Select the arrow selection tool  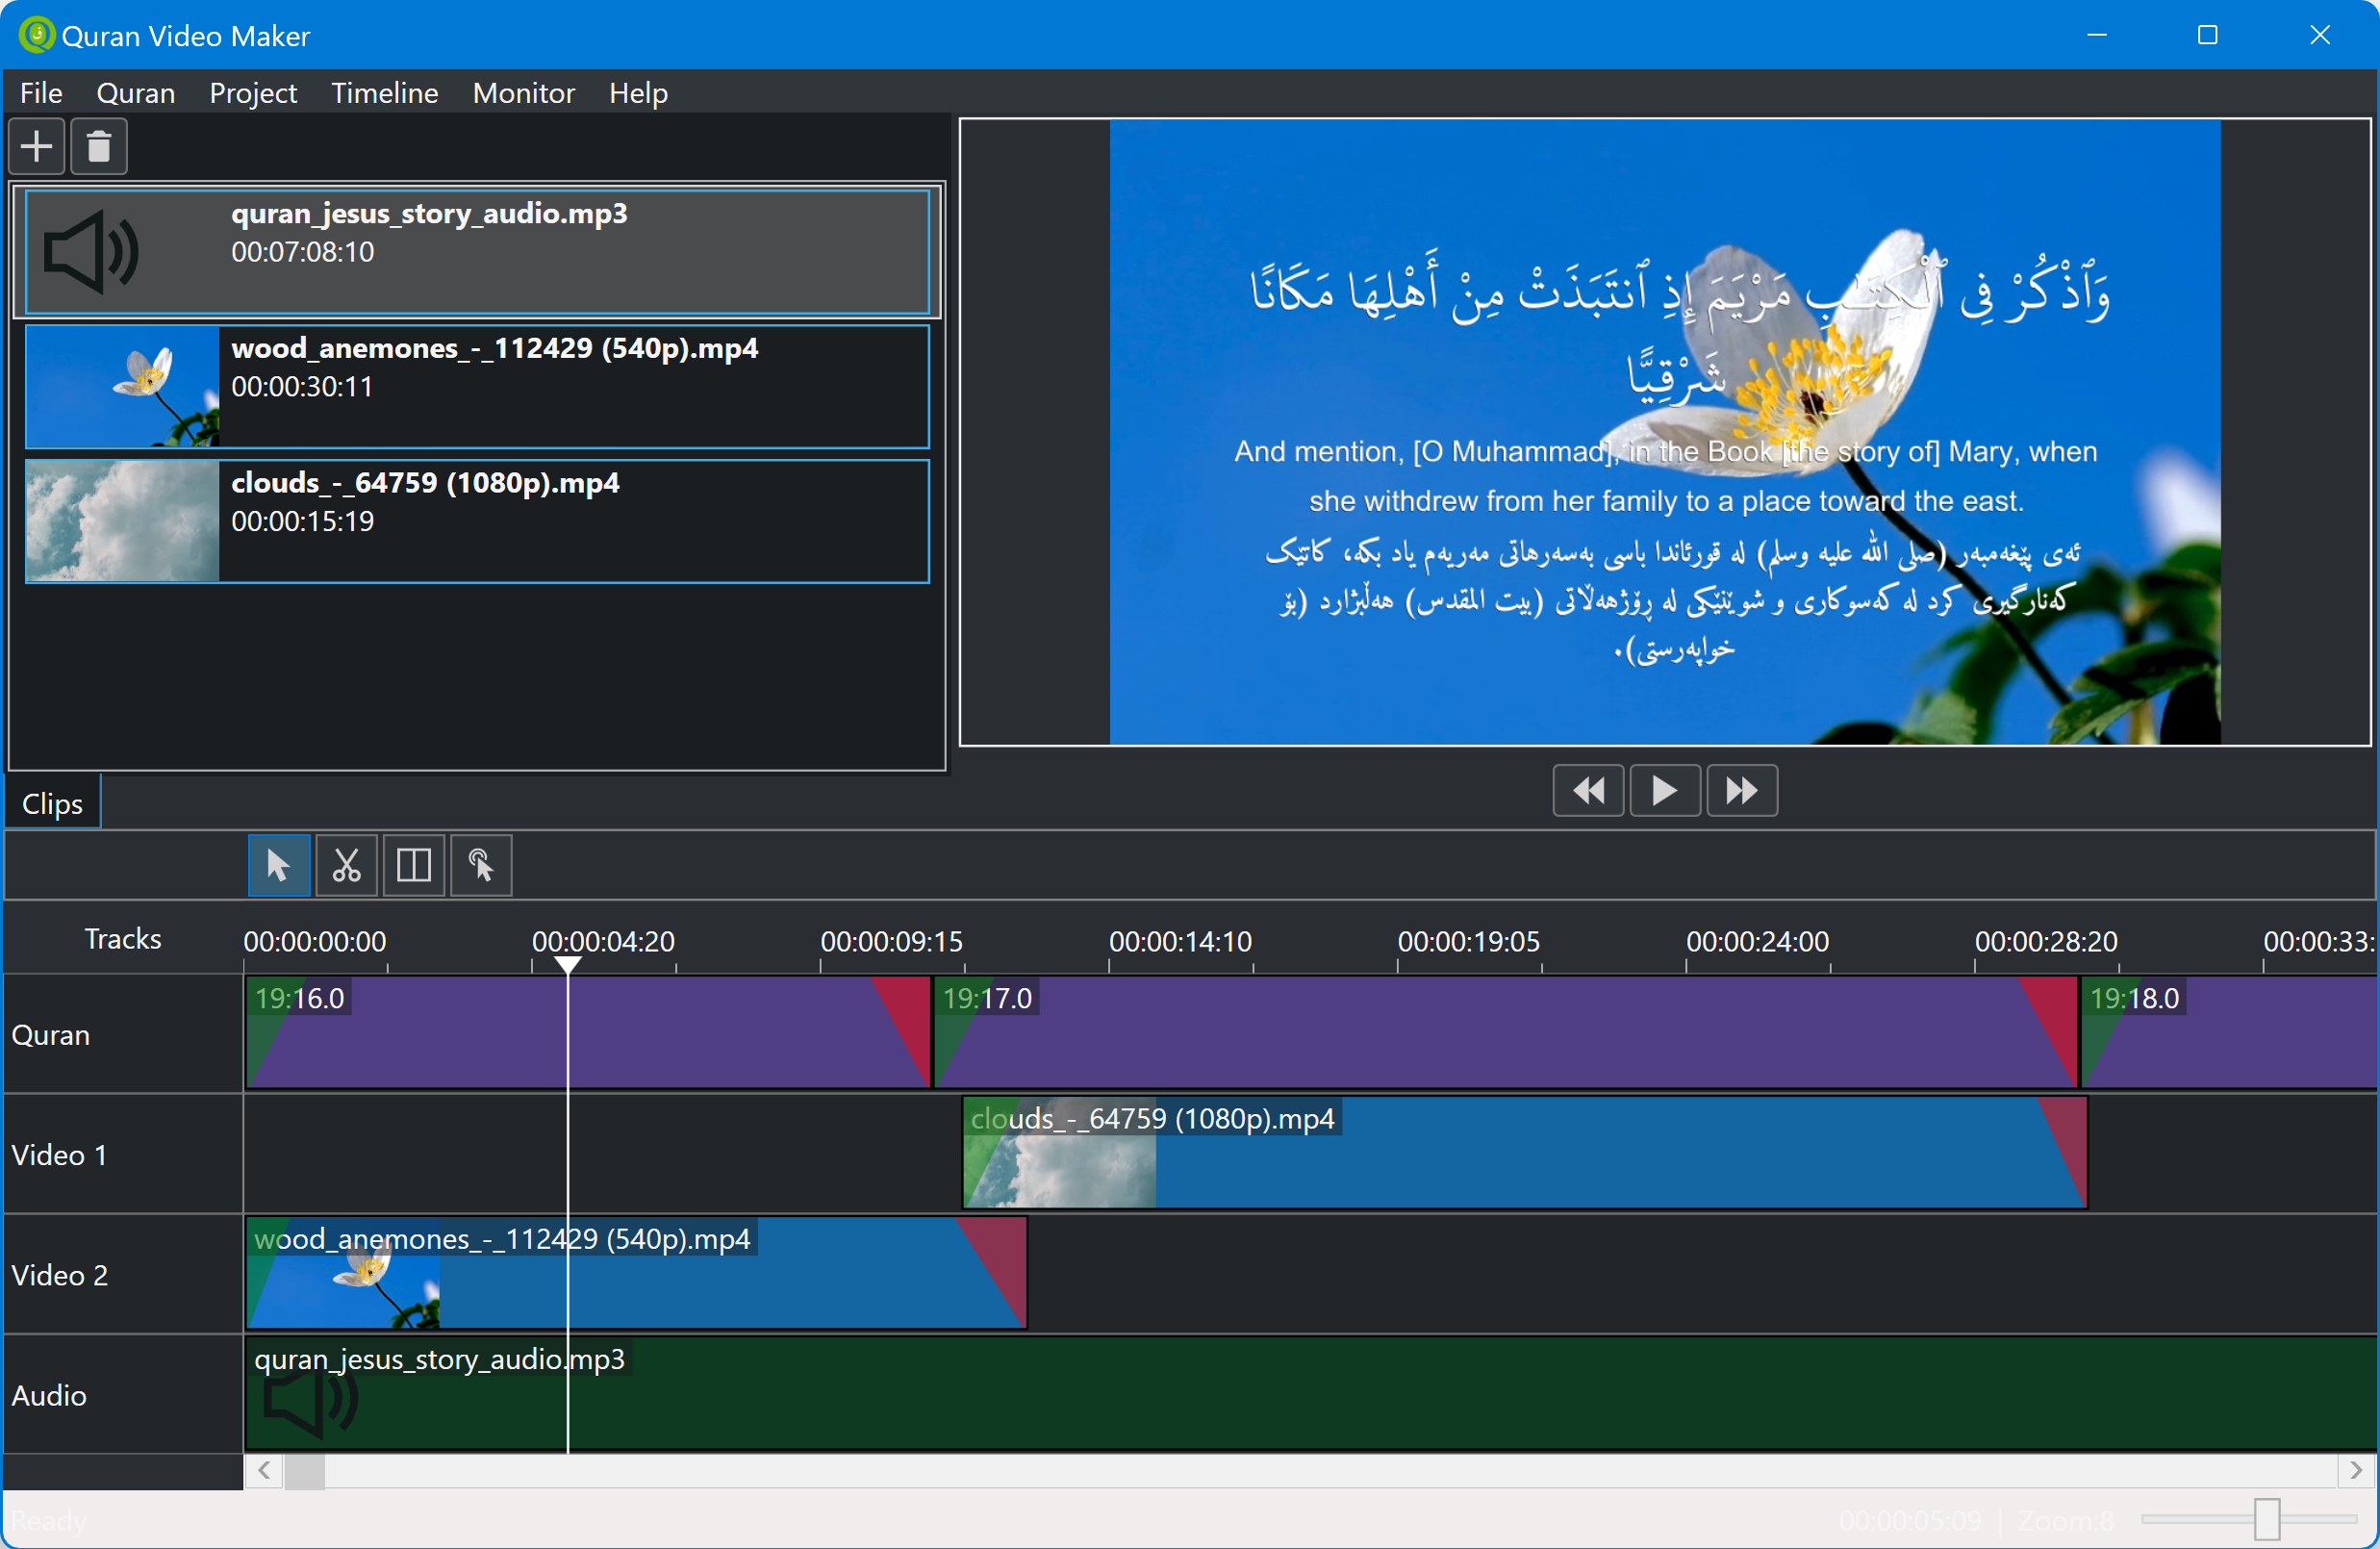[278, 865]
